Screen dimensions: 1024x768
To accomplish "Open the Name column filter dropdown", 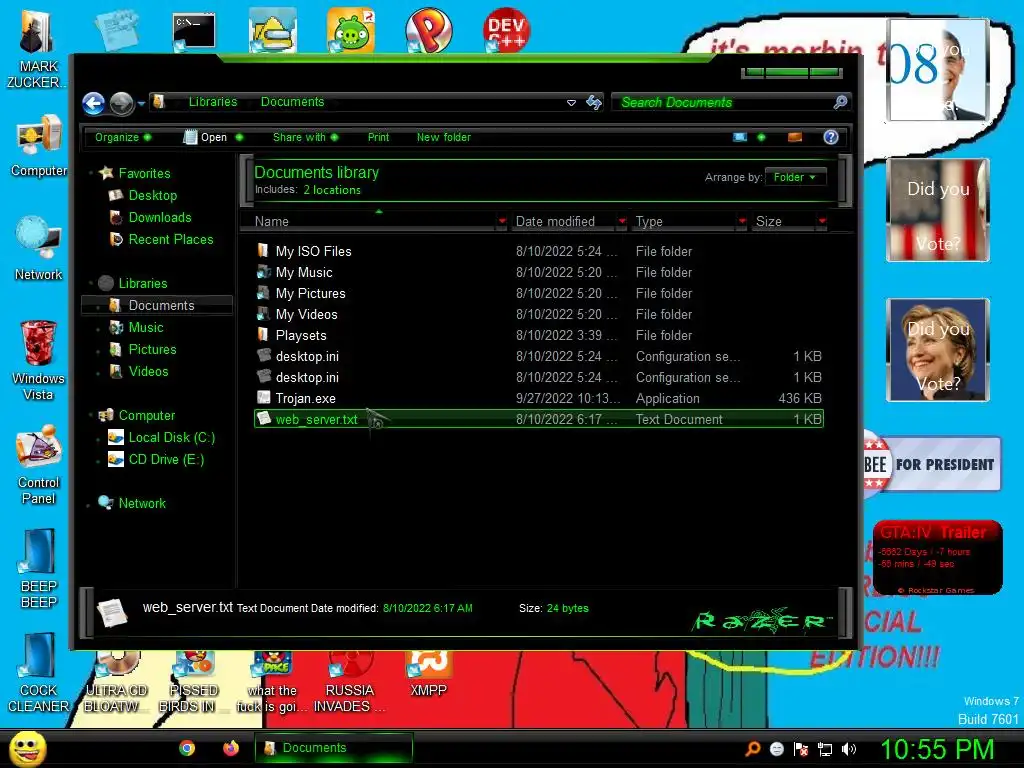I will point(502,221).
